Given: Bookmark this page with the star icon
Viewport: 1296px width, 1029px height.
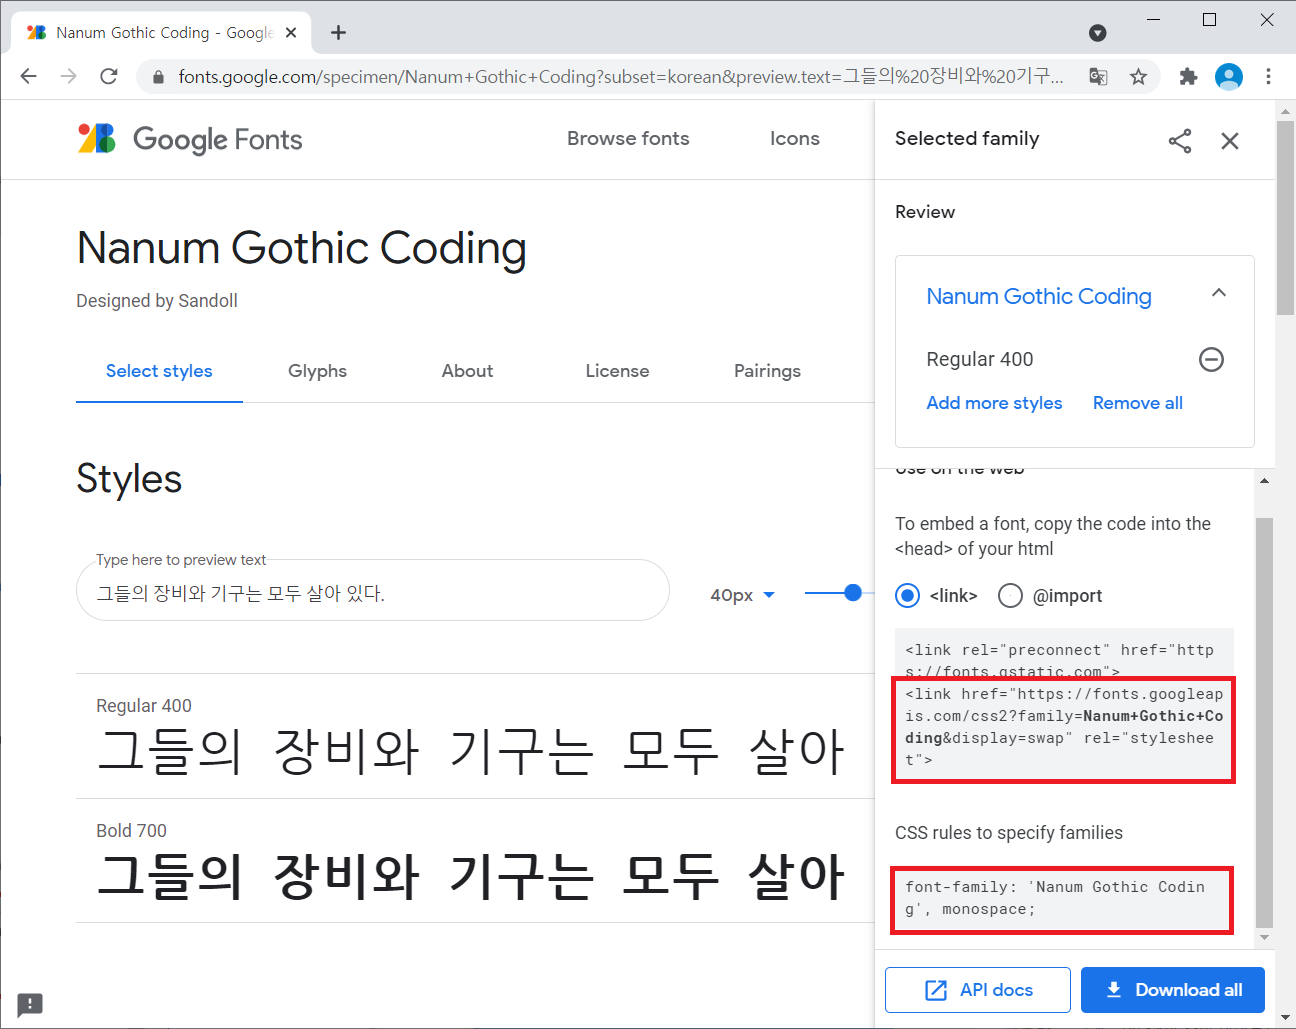Looking at the screenshot, I should 1138,77.
